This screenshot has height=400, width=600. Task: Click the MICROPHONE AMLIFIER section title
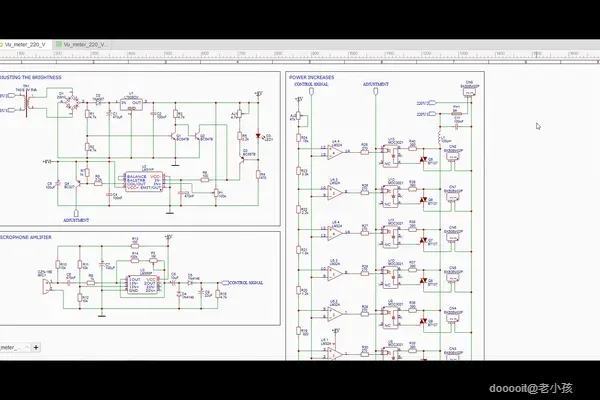(x=26, y=237)
